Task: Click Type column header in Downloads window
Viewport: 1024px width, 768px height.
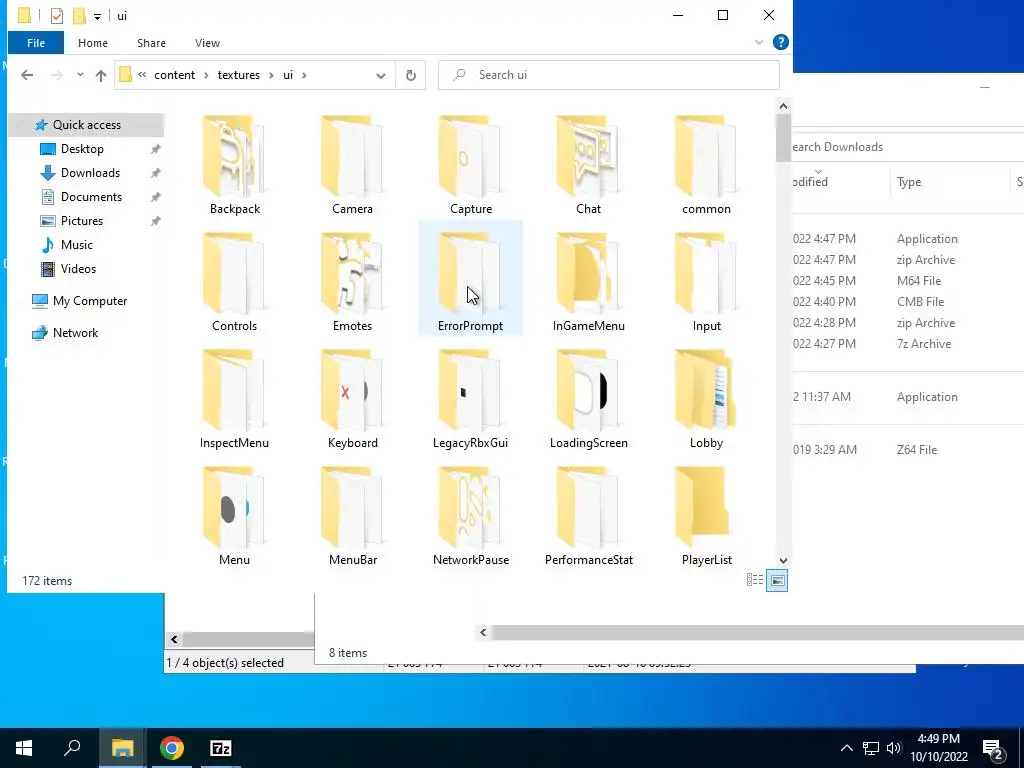Action: click(949, 182)
